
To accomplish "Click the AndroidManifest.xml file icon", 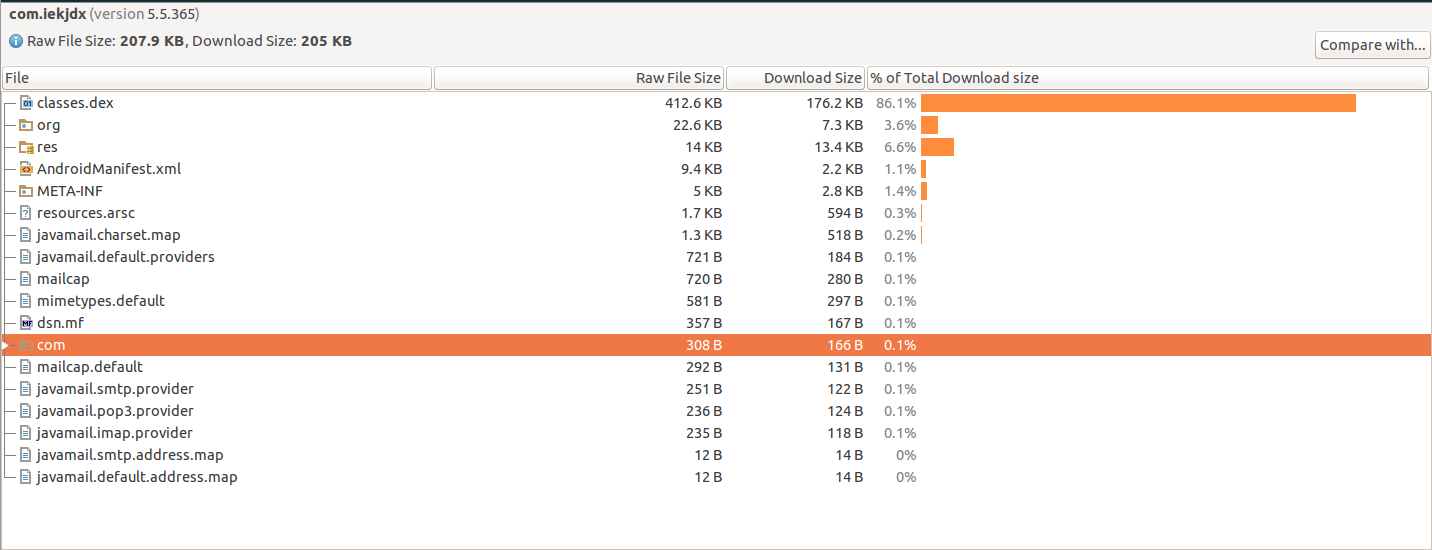I will coord(27,169).
